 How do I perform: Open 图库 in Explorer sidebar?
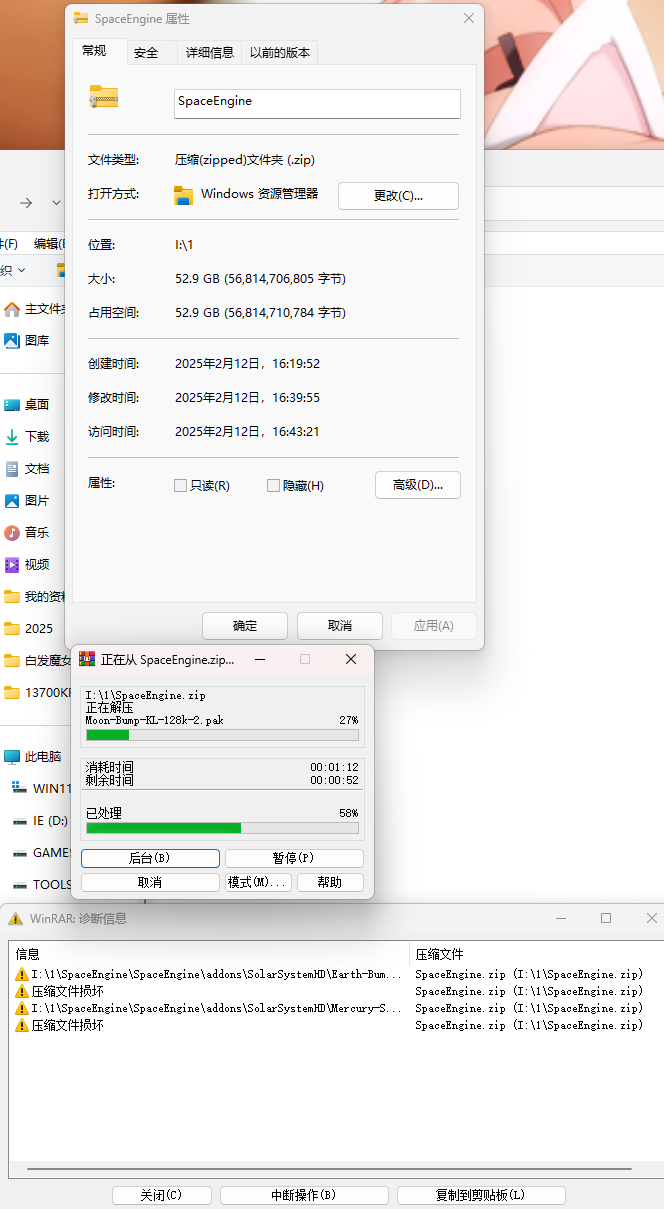click(37, 340)
